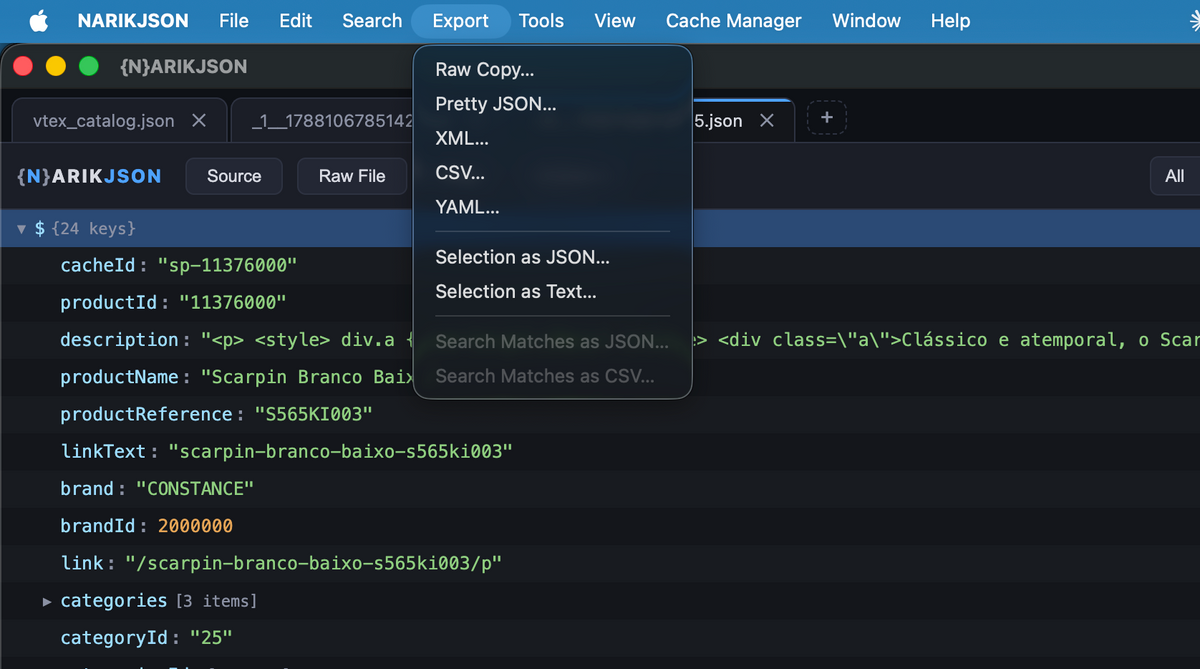Open the View menu
The height and width of the screenshot is (669, 1200).
(x=615, y=20)
